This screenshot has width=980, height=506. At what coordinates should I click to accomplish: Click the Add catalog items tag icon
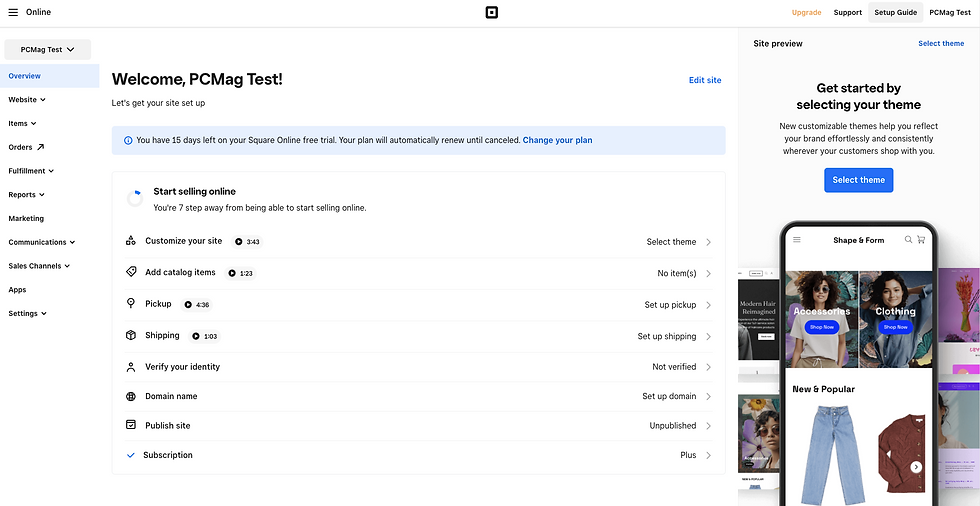click(x=131, y=272)
